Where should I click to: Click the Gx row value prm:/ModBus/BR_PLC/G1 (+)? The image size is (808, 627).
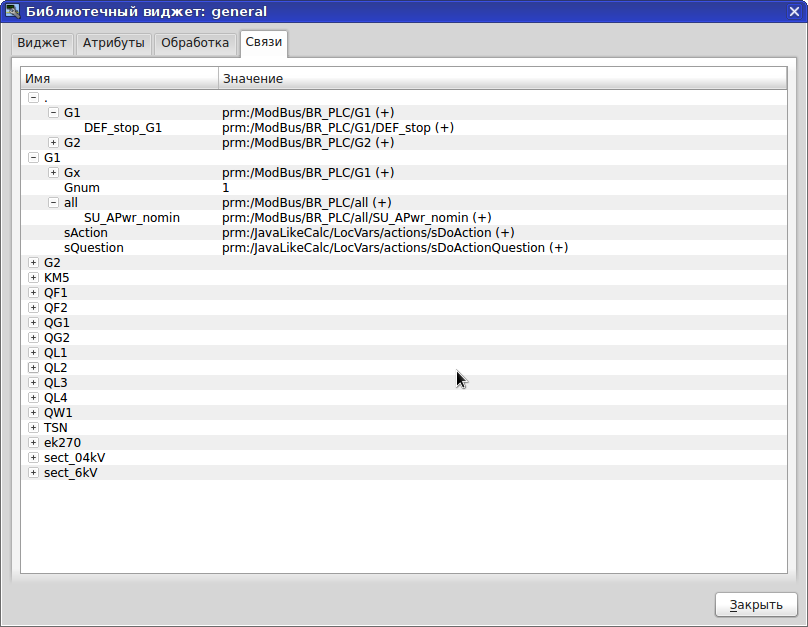coord(308,172)
